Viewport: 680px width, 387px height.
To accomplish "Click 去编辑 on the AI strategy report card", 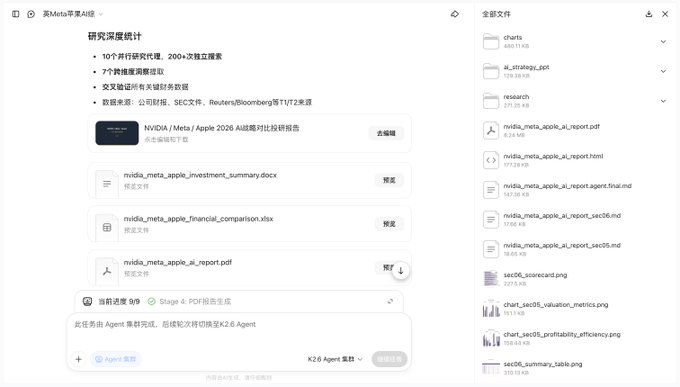I will (x=386, y=133).
